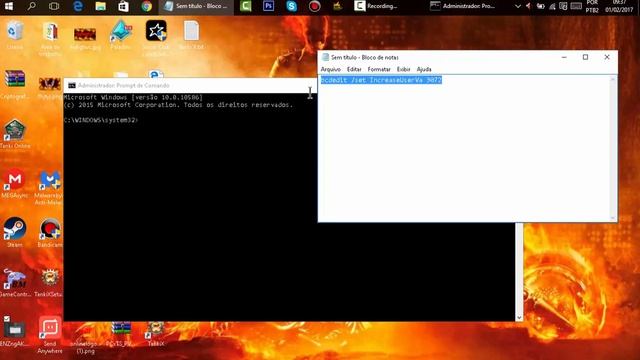The image size is (640, 360).
Task: Open Task View on the taskbar
Action: pyautogui.click(x=54, y=6)
